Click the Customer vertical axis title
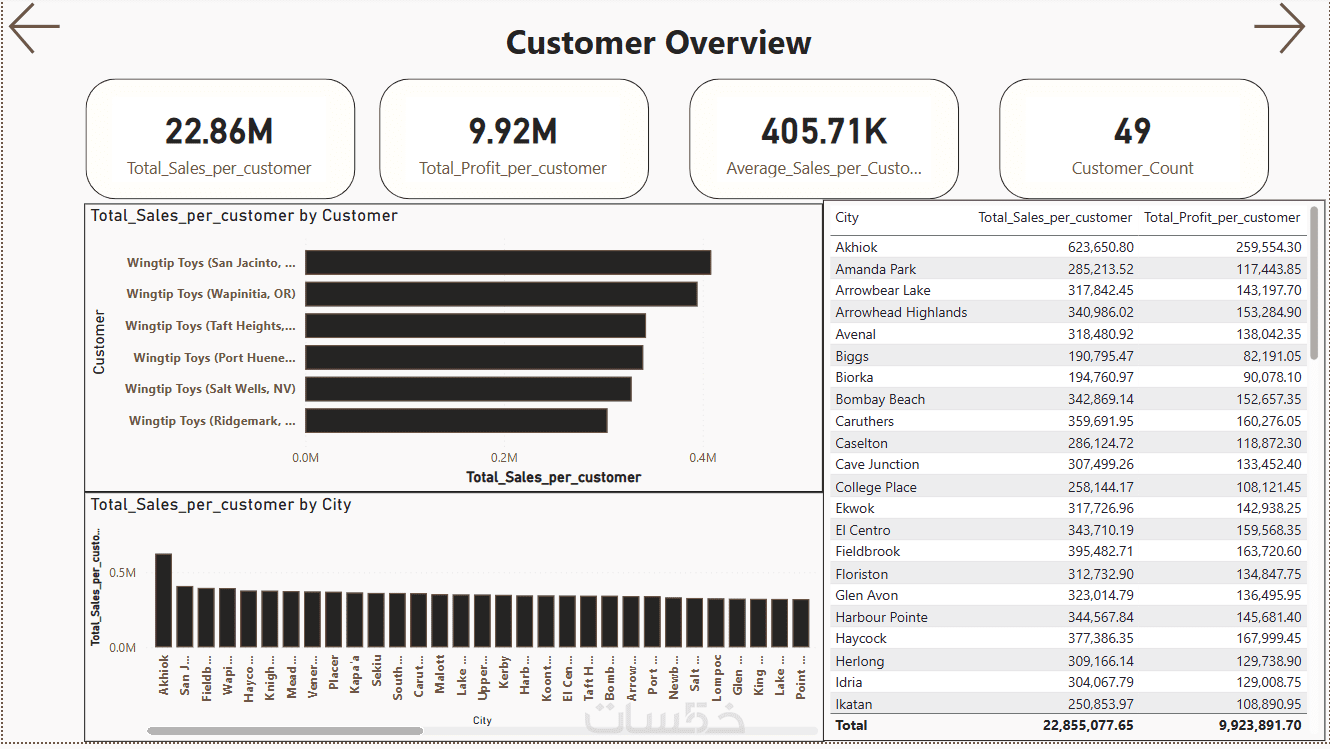Viewport: 1330px width, 749px height. 99,342
